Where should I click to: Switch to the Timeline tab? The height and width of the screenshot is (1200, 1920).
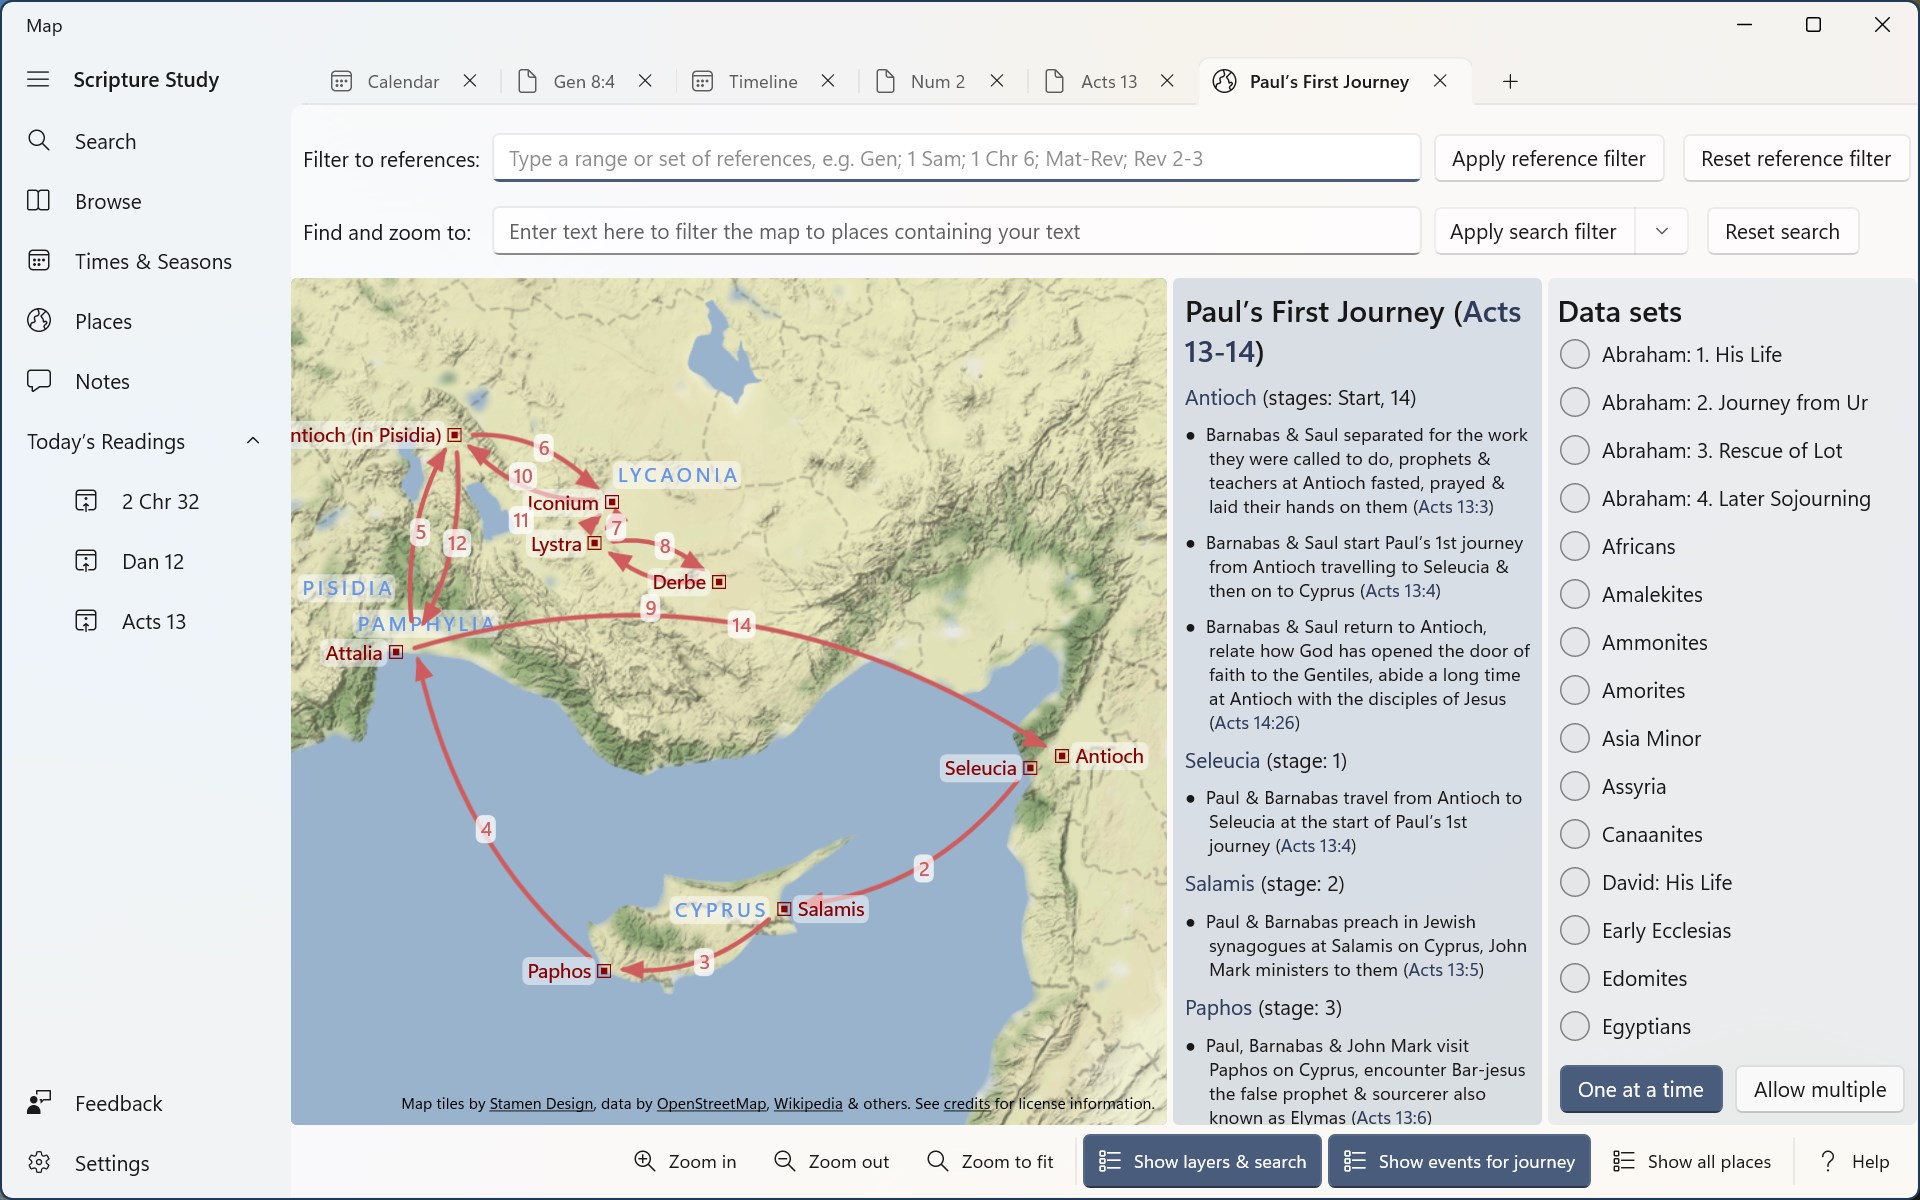(761, 81)
